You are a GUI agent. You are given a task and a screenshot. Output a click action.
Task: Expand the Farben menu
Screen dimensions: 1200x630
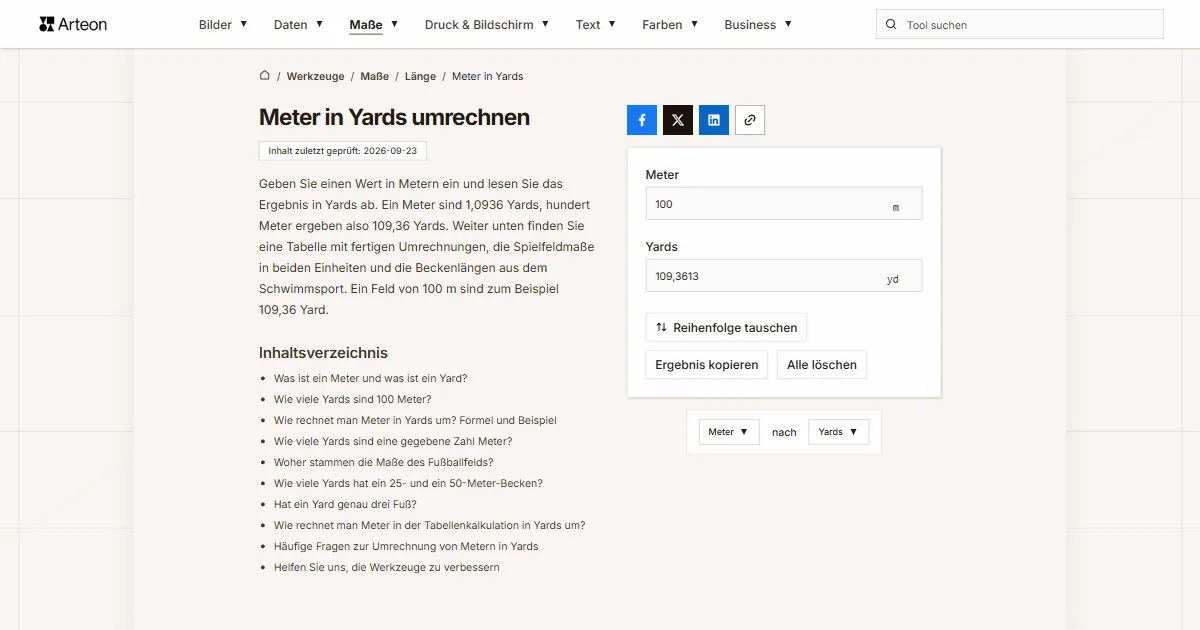[x=670, y=24]
